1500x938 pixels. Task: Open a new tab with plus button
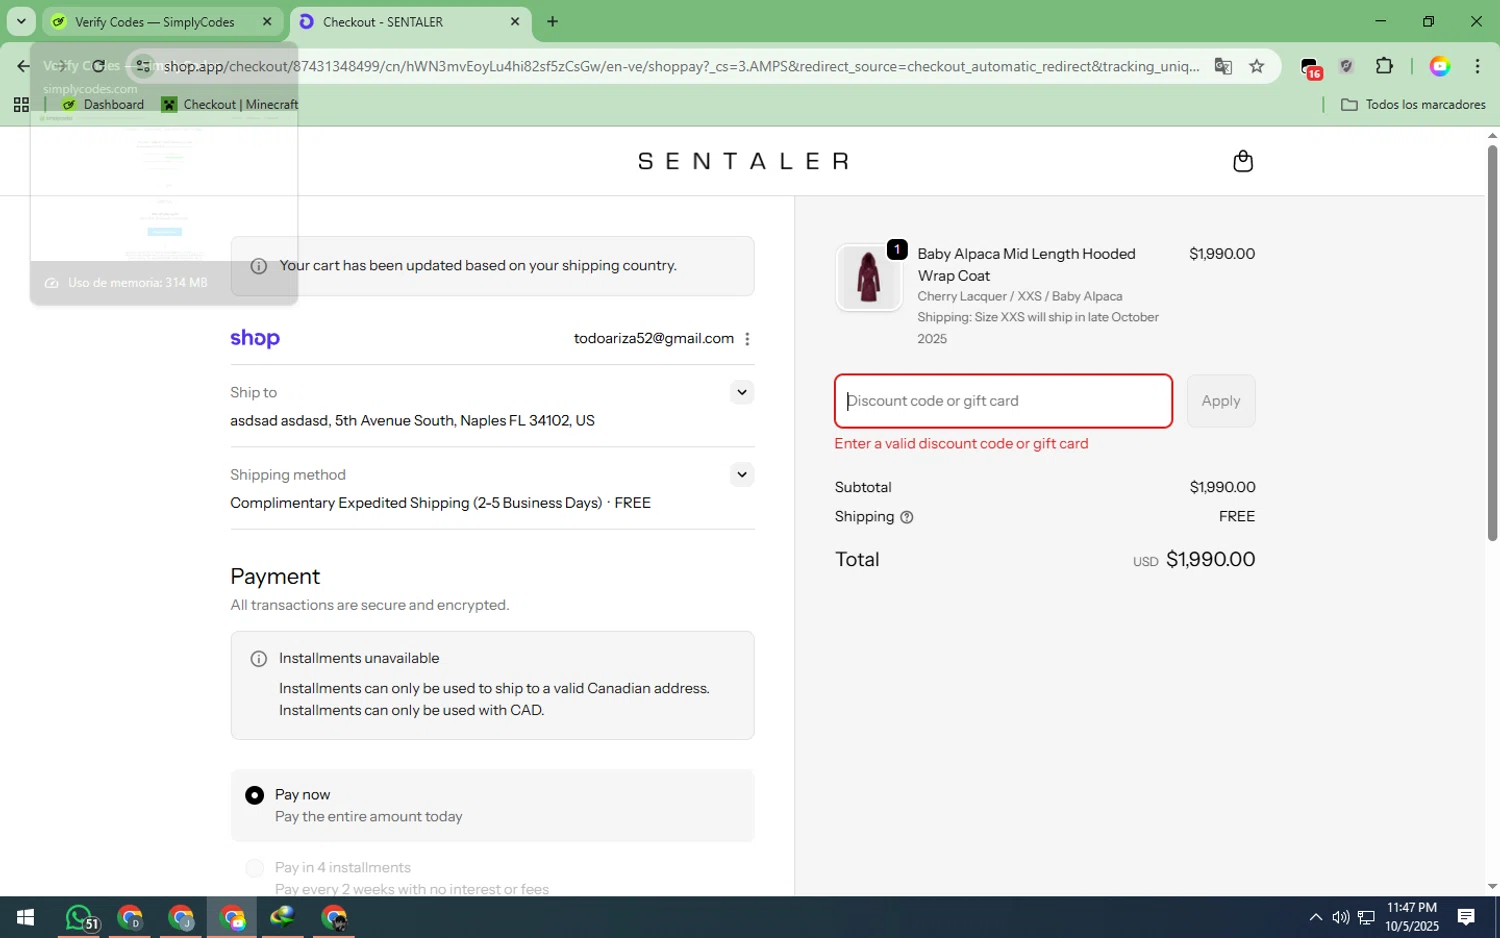[x=552, y=21]
